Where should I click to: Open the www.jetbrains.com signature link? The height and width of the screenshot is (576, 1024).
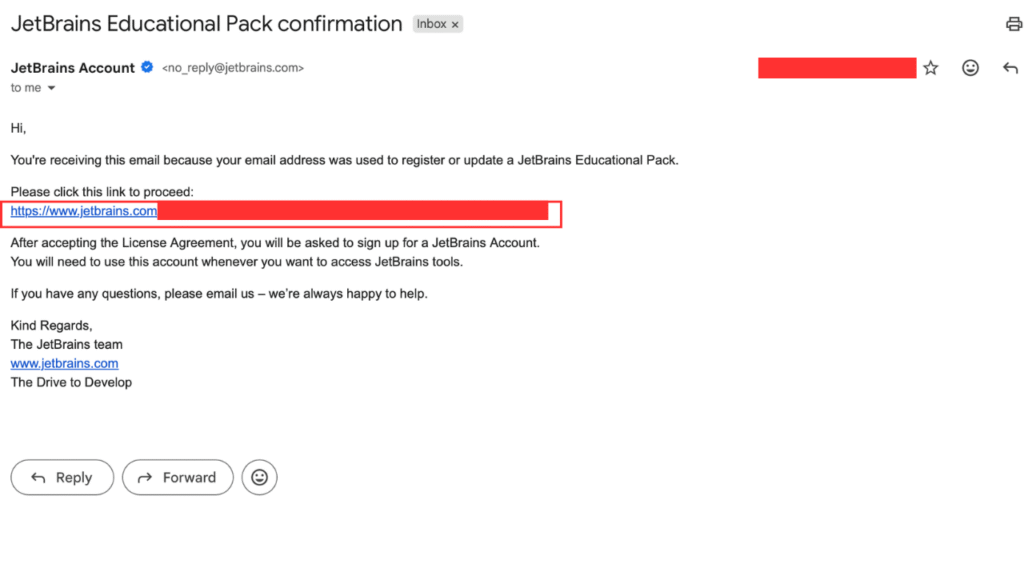64,363
